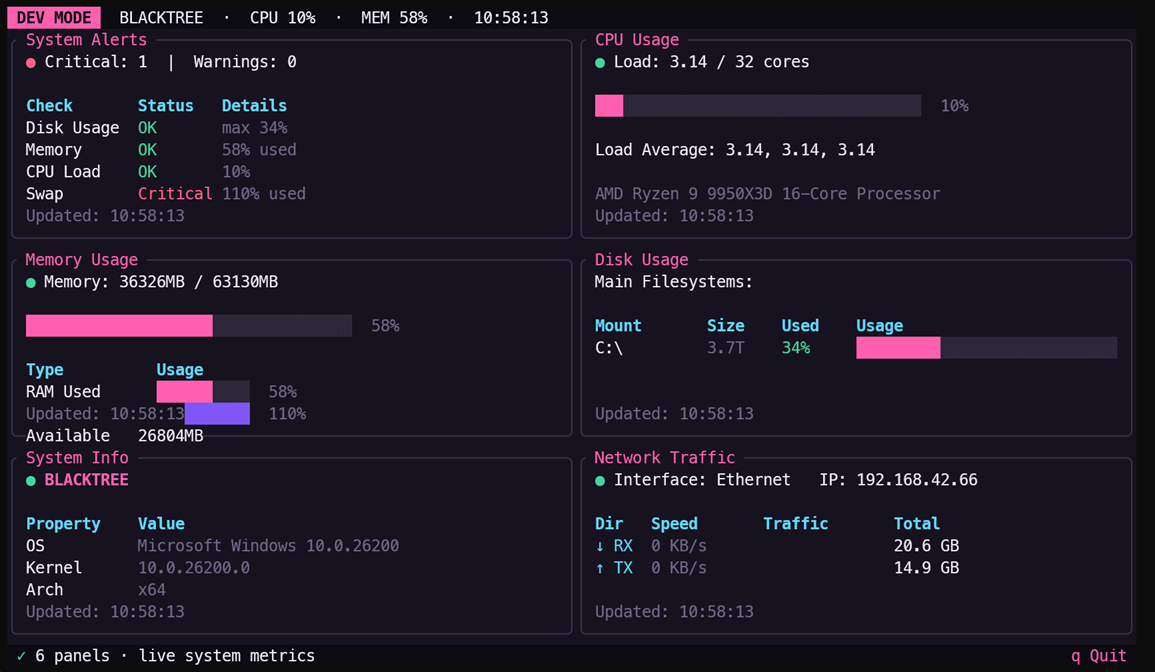Click the C:\ mount entry

point(609,348)
